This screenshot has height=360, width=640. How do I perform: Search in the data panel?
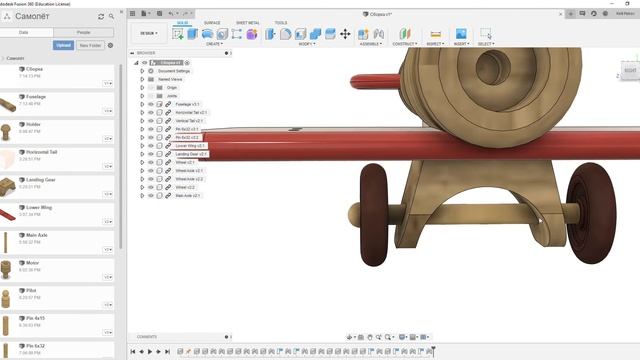[x=111, y=16]
